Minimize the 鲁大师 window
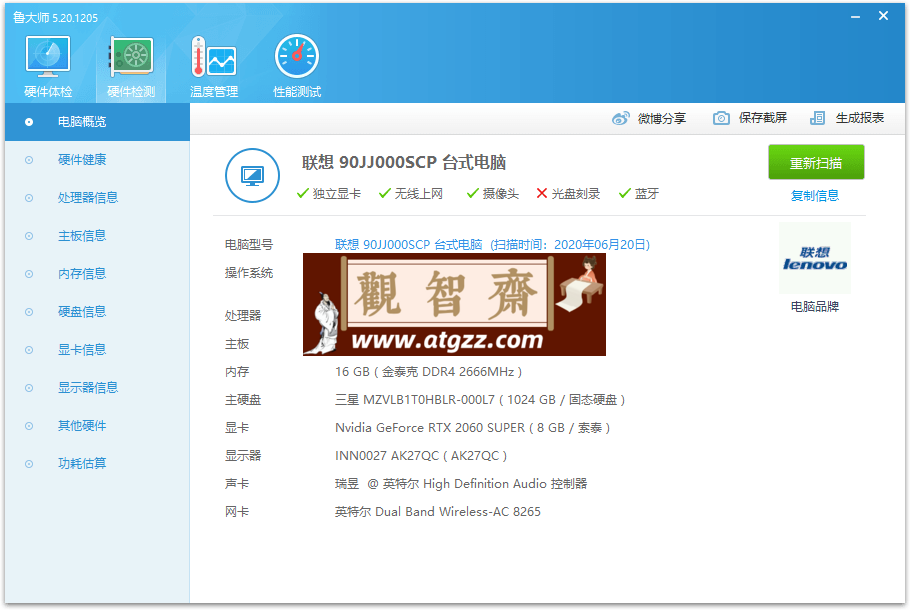Screen dimensions: 910x610 click(x=855, y=17)
